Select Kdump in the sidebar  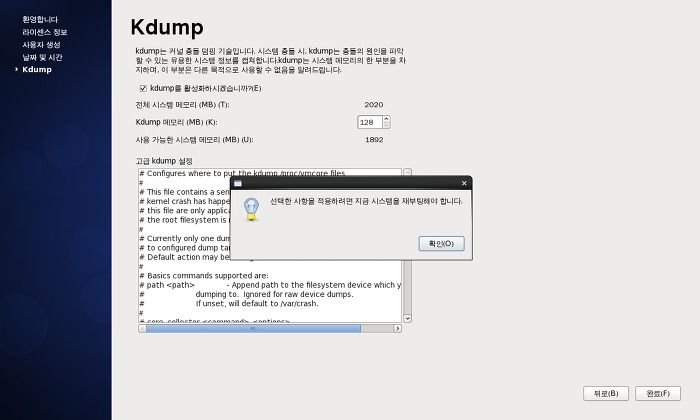click(x=37, y=70)
